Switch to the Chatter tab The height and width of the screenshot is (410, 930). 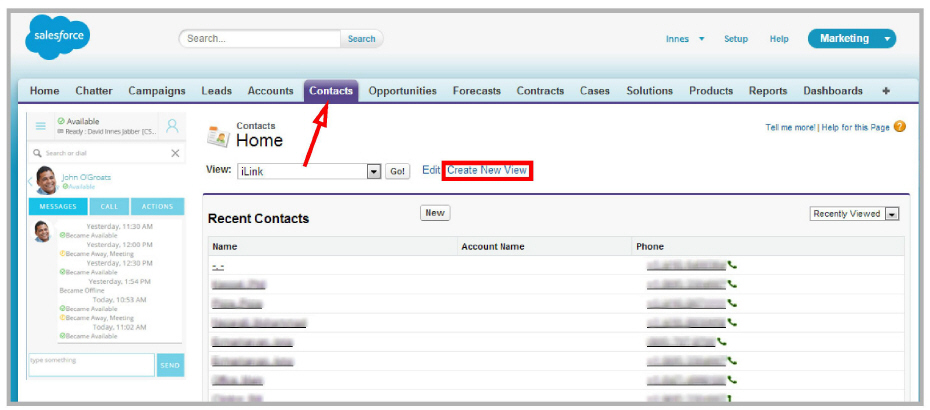94,91
